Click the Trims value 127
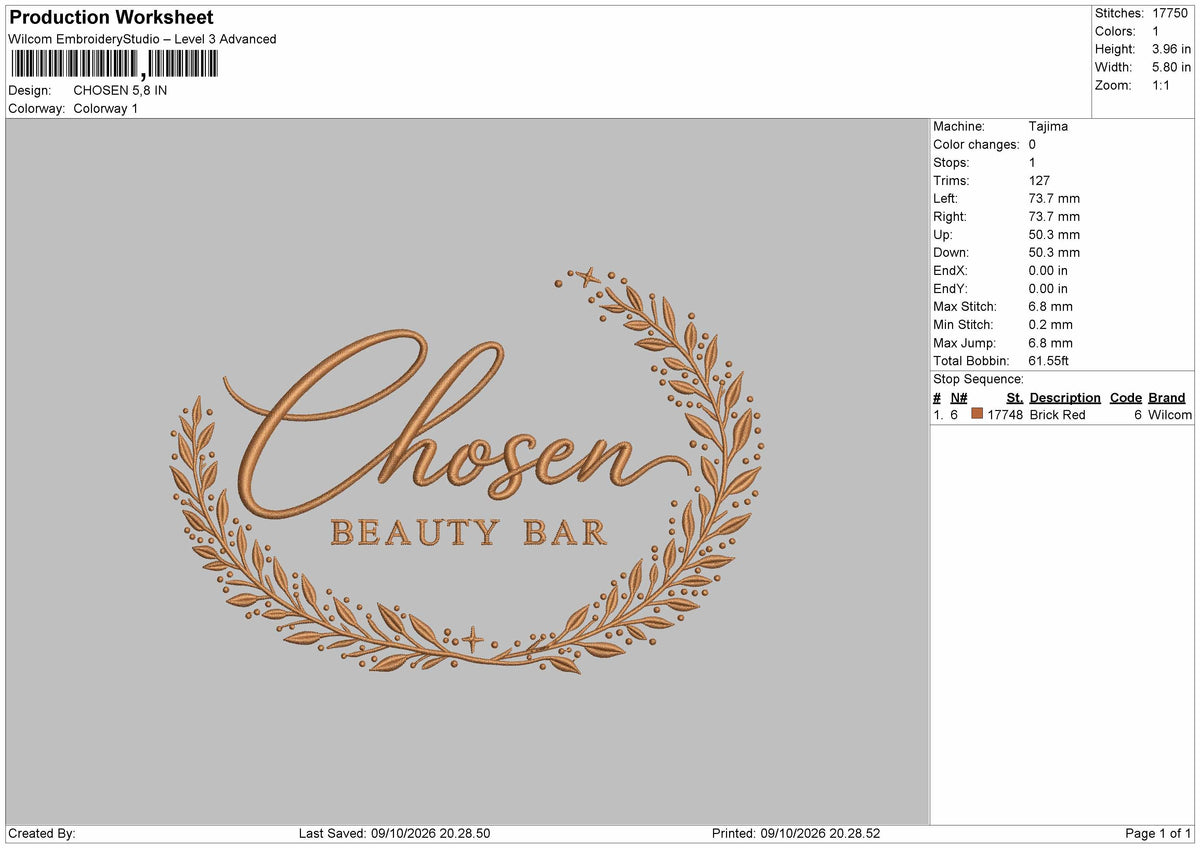Image resolution: width=1200 pixels, height=848 pixels. click(x=1039, y=180)
